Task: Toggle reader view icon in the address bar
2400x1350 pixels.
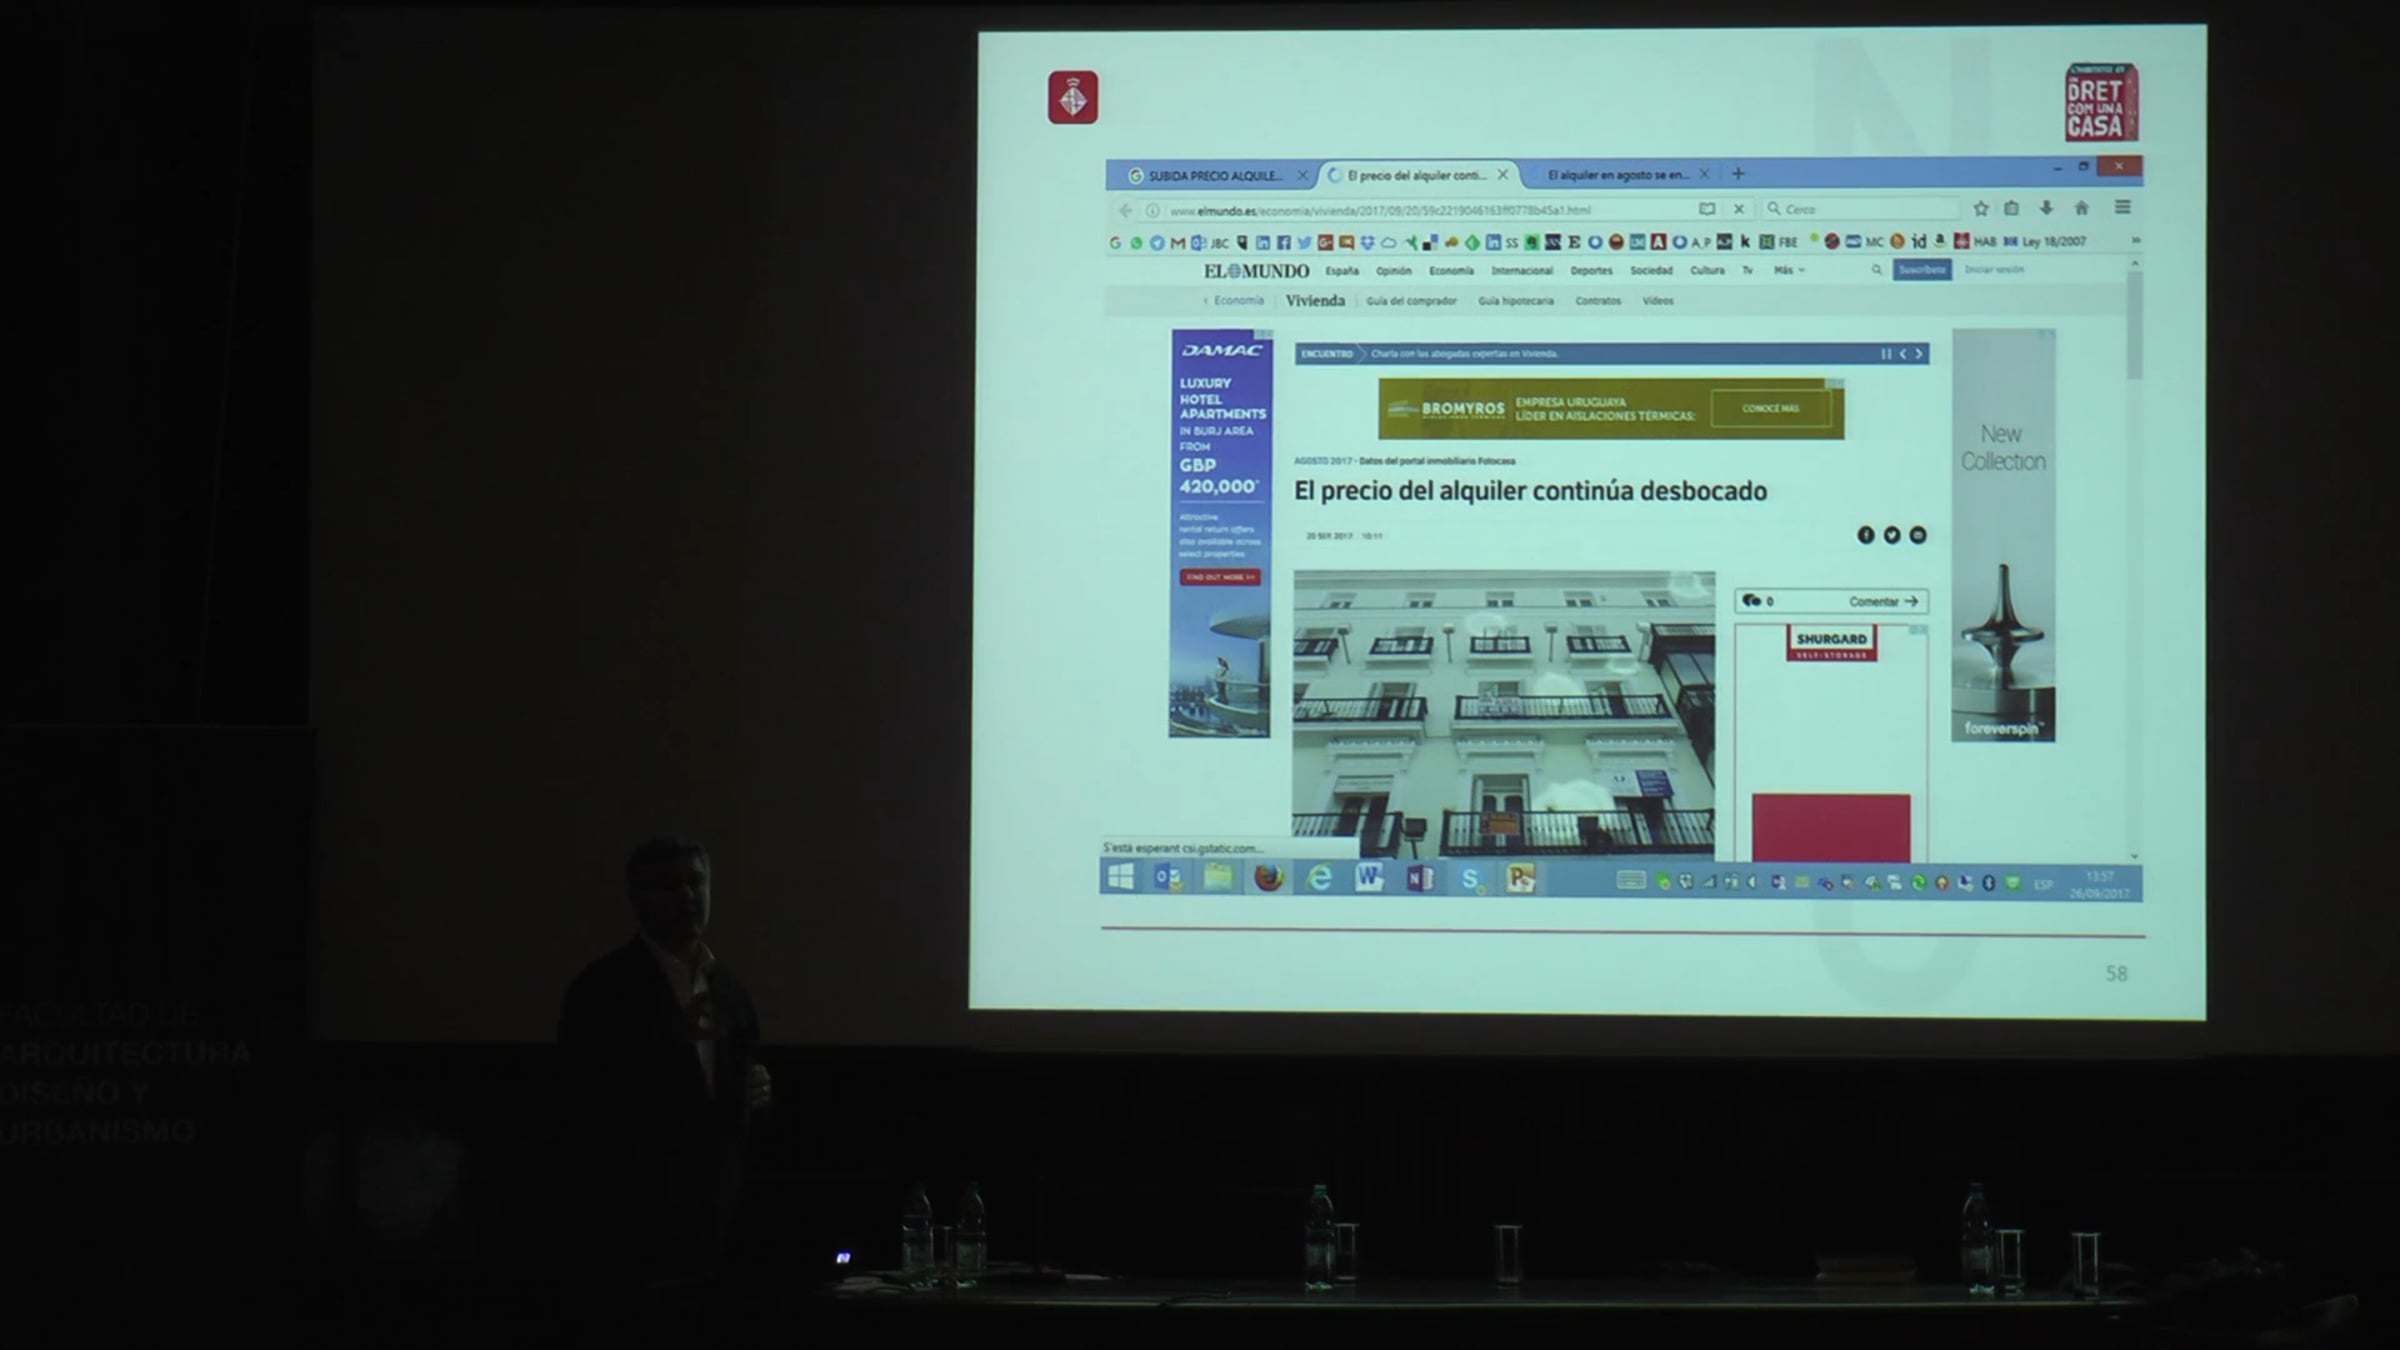Action: coord(1707,209)
